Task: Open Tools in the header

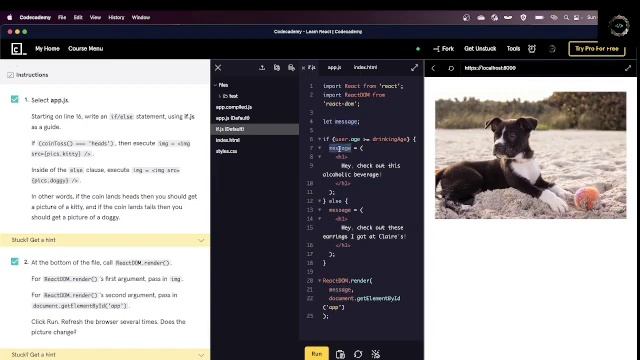Action: point(513,49)
